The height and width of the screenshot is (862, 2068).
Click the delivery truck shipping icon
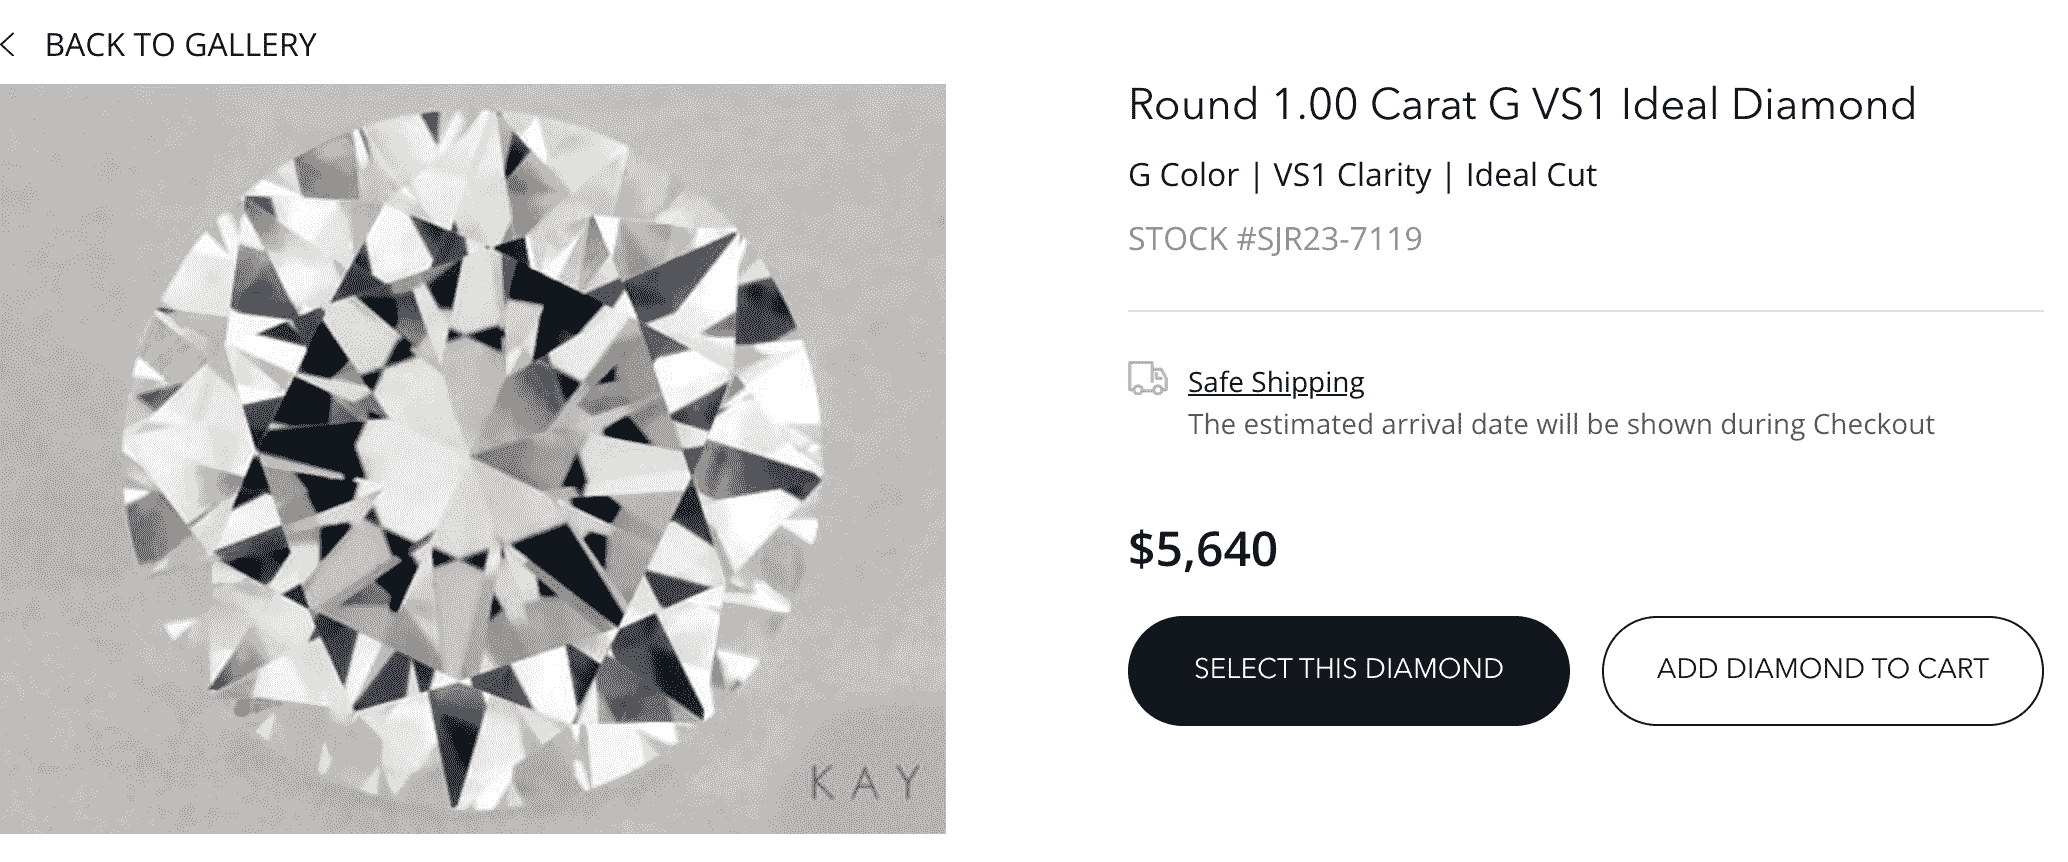click(x=1147, y=379)
